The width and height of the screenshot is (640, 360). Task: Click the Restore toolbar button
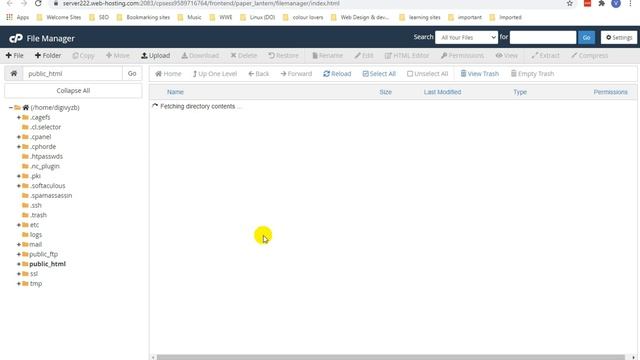tap(283, 56)
